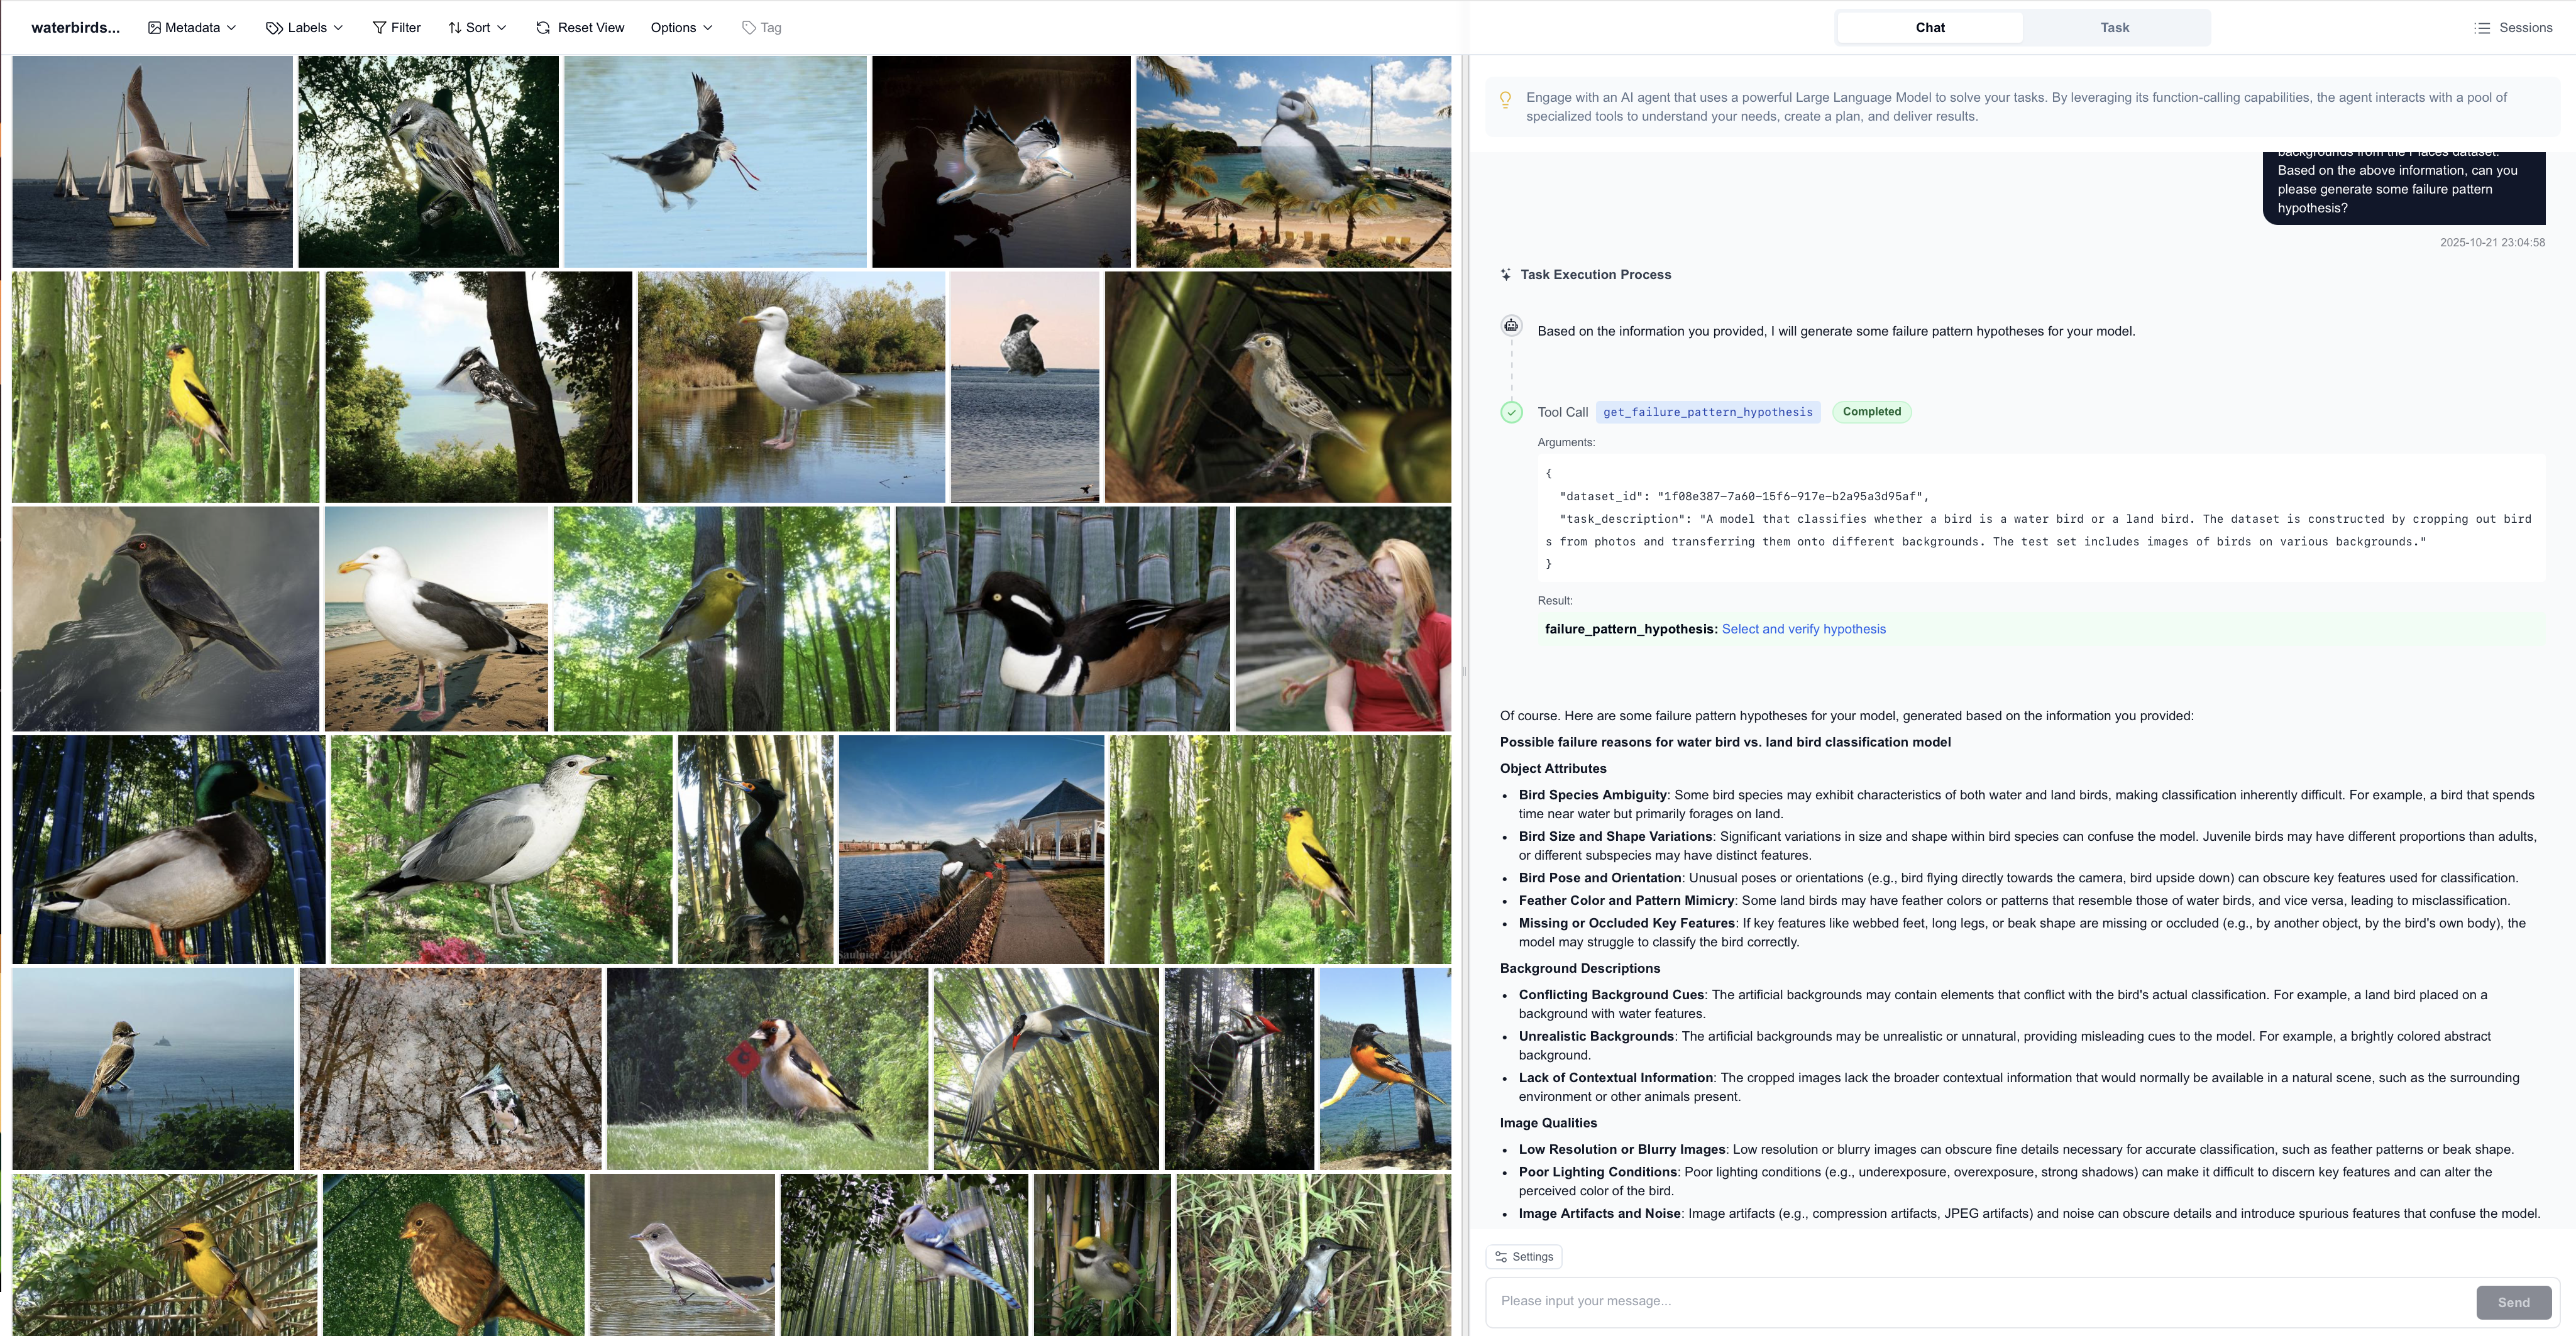Click the Sort arrows icon
The height and width of the screenshot is (1336, 2576).
(x=455, y=28)
